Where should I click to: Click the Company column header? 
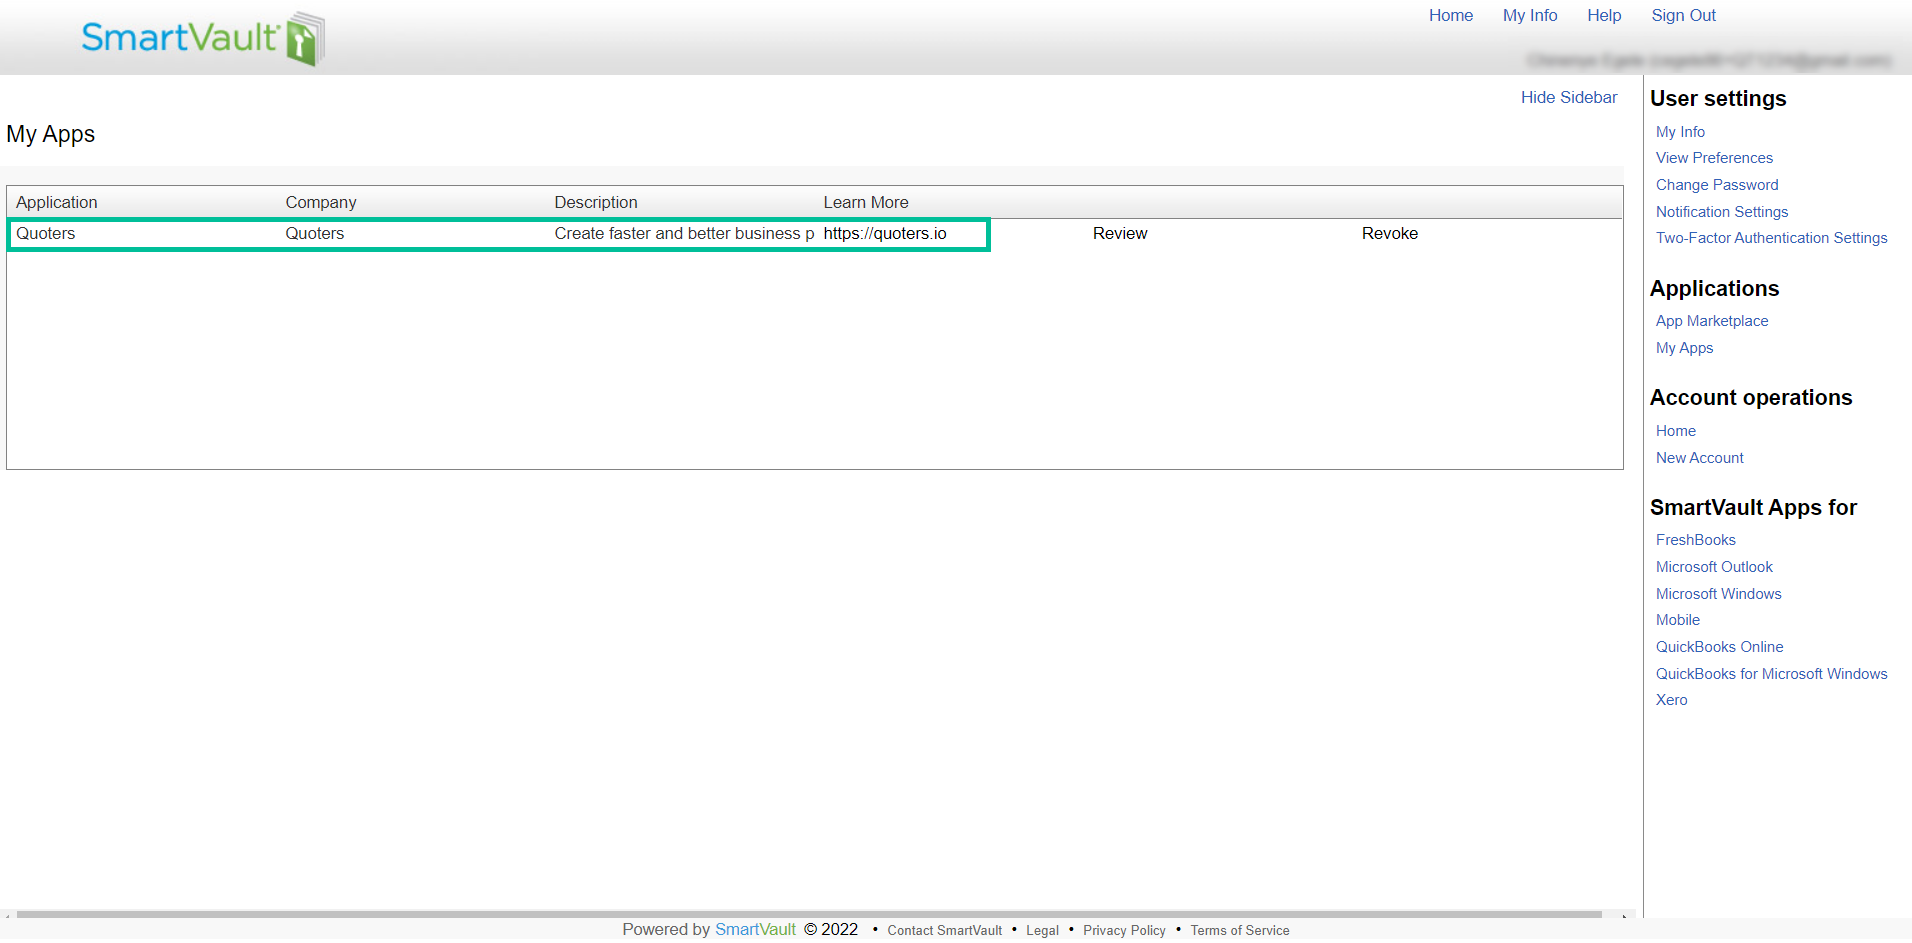[x=320, y=202]
